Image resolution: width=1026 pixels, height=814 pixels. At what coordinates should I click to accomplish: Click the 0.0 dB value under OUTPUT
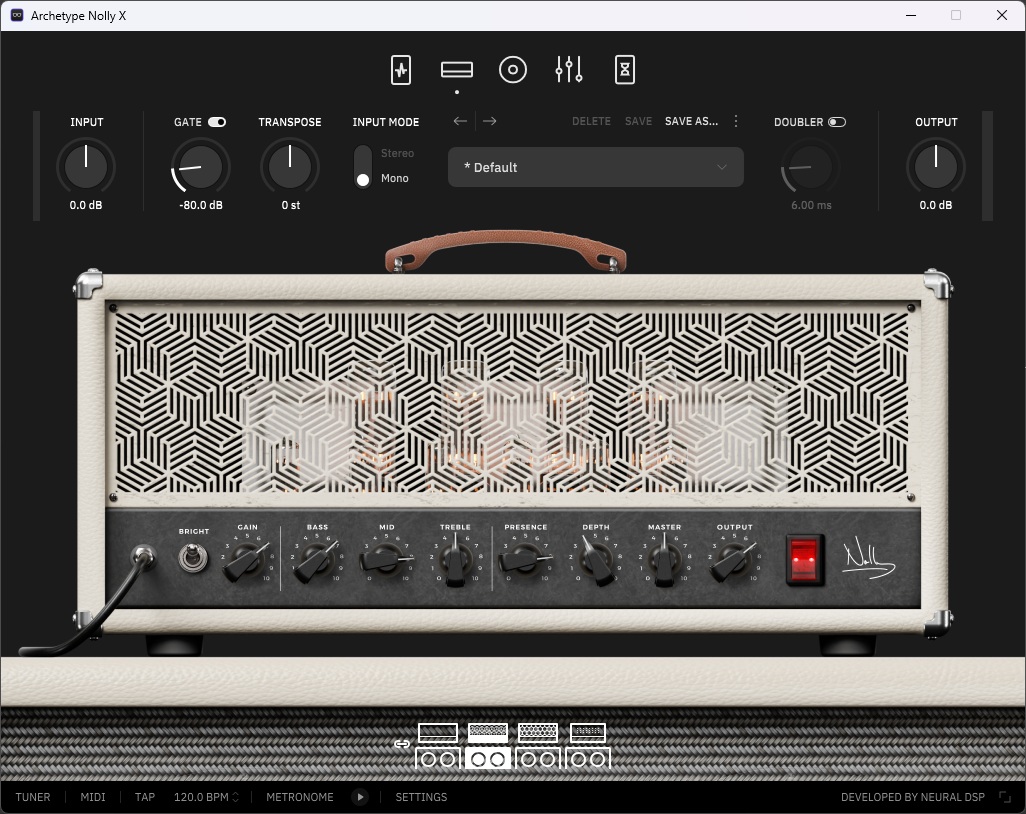(x=936, y=205)
